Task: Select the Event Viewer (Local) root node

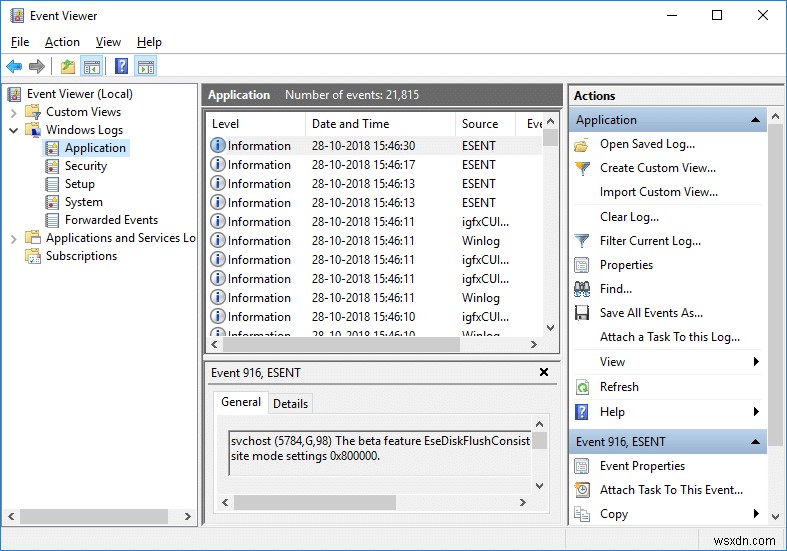Action: tap(80, 94)
